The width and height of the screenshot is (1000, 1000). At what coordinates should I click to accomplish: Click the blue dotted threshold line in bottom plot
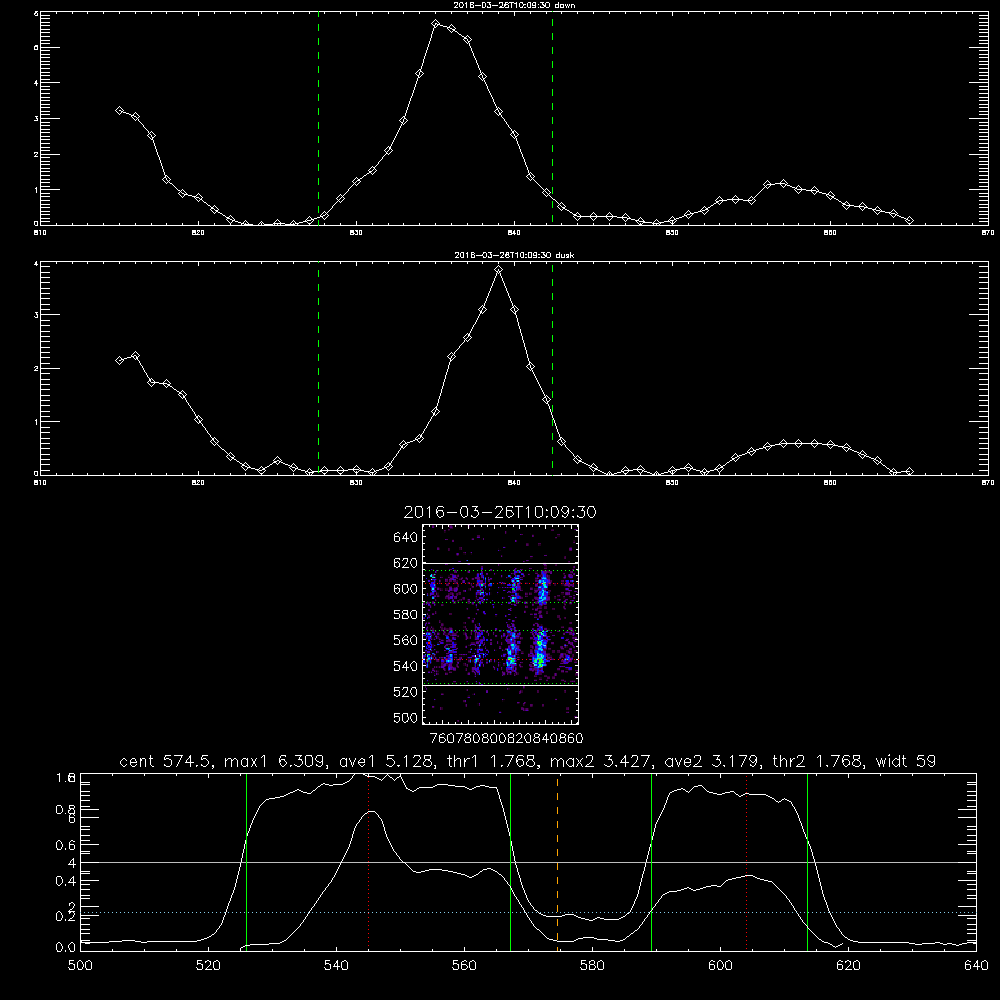pos(528,913)
